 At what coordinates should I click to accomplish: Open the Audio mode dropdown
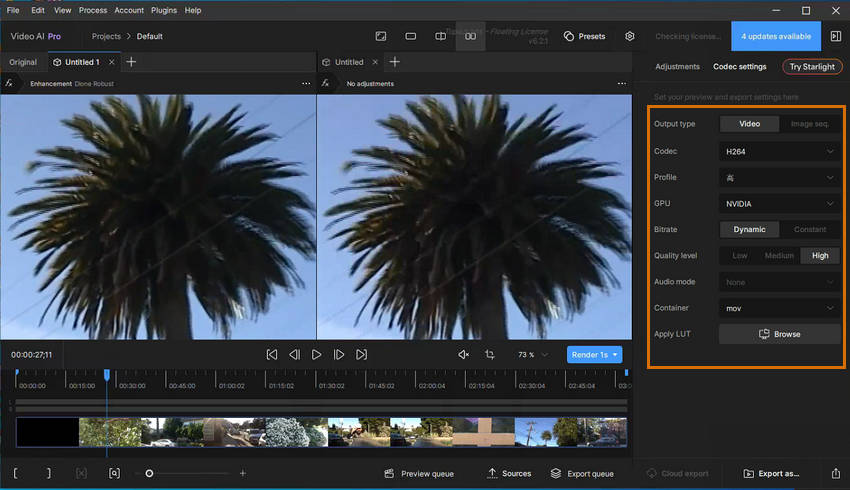click(780, 282)
